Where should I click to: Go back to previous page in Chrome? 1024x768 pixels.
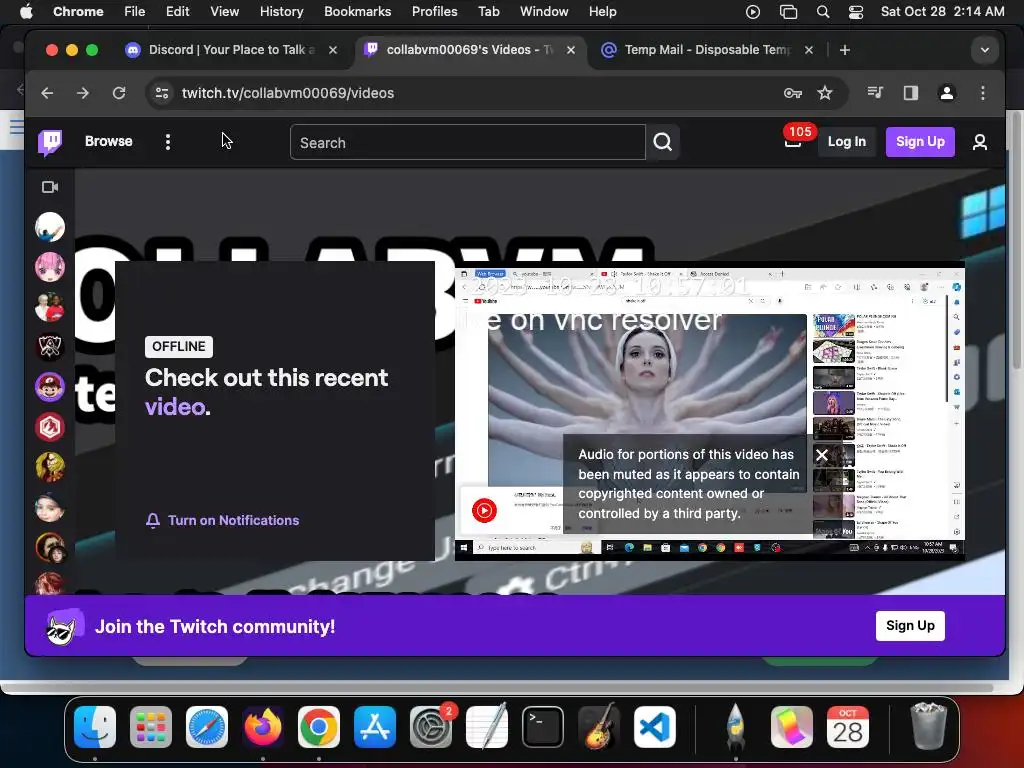coord(47,93)
